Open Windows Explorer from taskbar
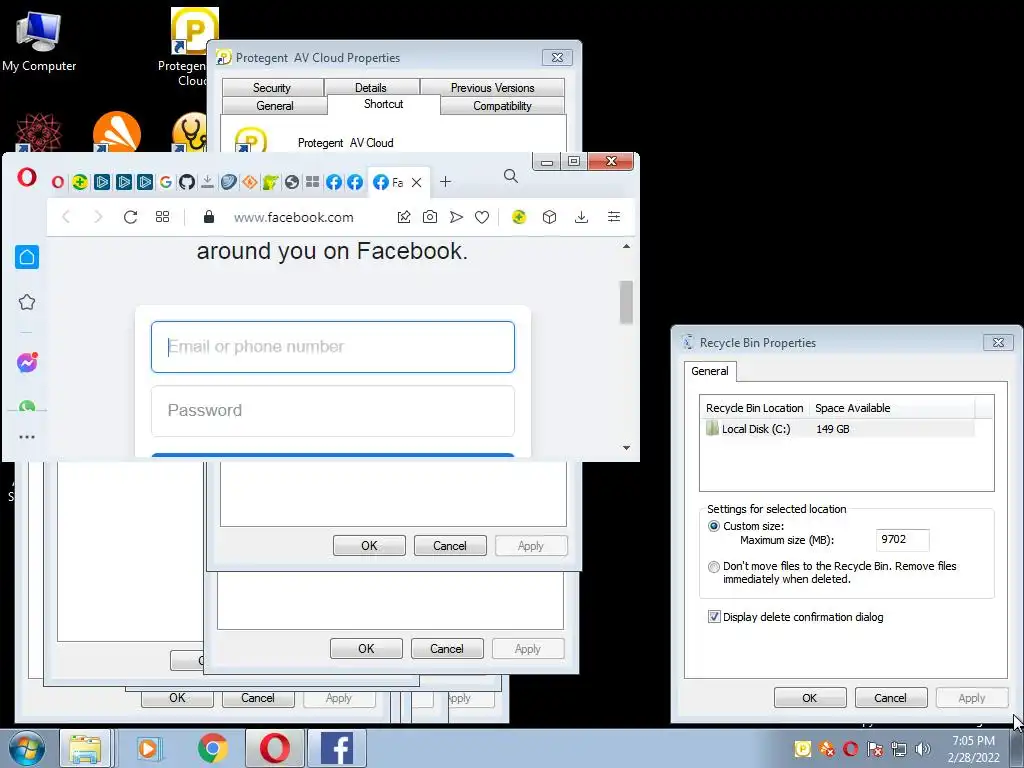The image size is (1024, 768). (x=86, y=748)
